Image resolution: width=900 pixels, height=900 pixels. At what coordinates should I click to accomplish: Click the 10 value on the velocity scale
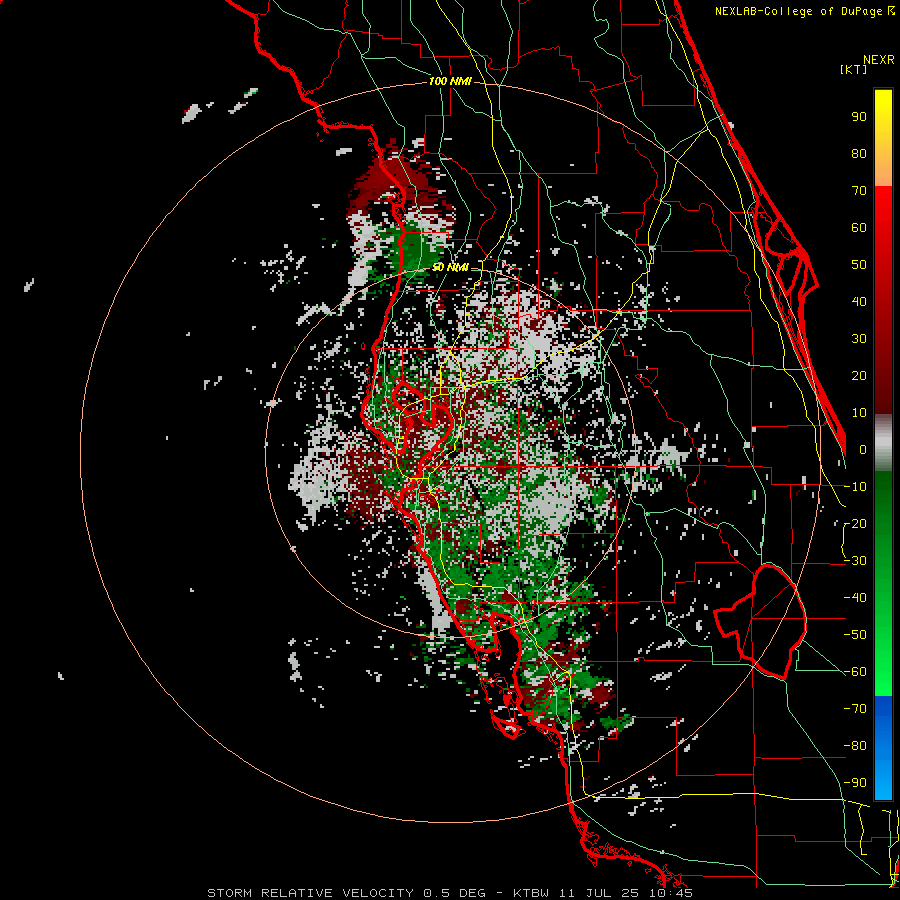[x=859, y=413]
